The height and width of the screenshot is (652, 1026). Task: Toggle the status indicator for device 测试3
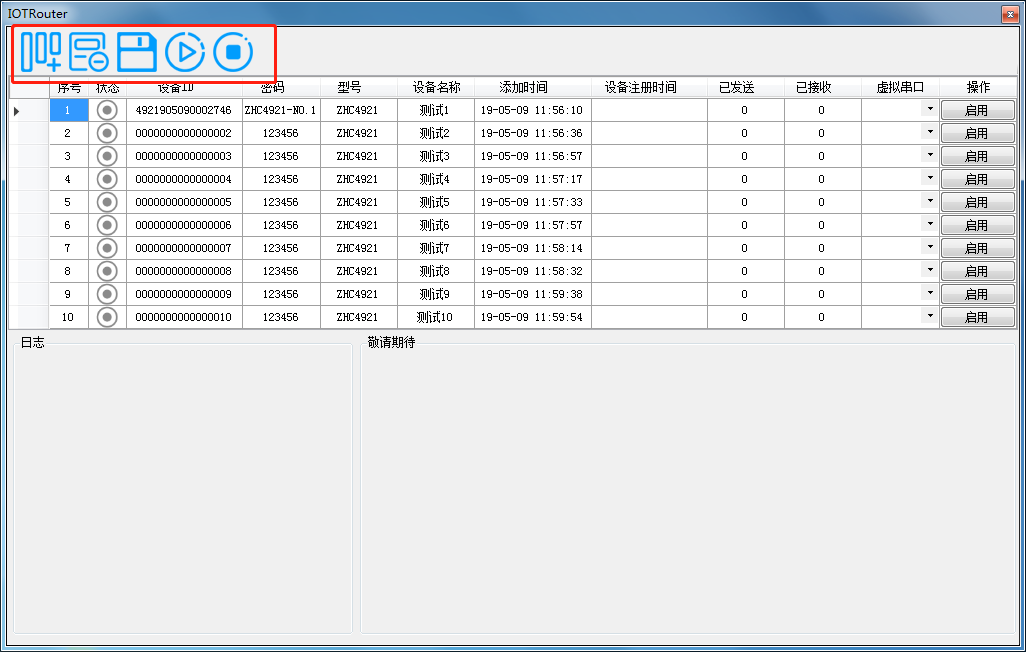tap(107, 156)
